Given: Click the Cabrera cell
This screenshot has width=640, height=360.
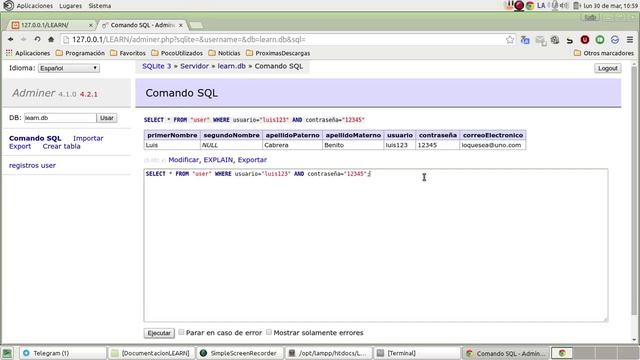Looking at the screenshot, I should pyautogui.click(x=292, y=145).
